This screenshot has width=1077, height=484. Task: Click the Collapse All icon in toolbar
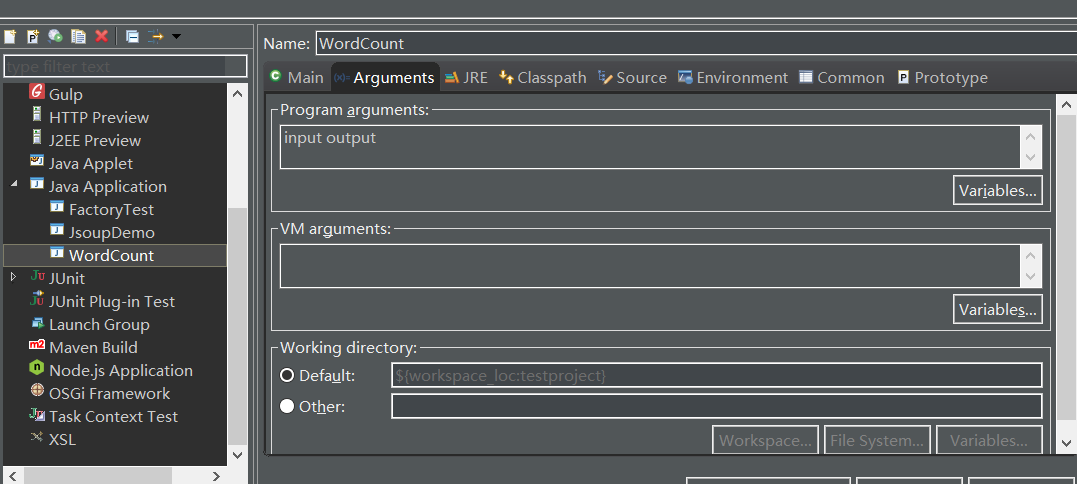pyautogui.click(x=132, y=36)
